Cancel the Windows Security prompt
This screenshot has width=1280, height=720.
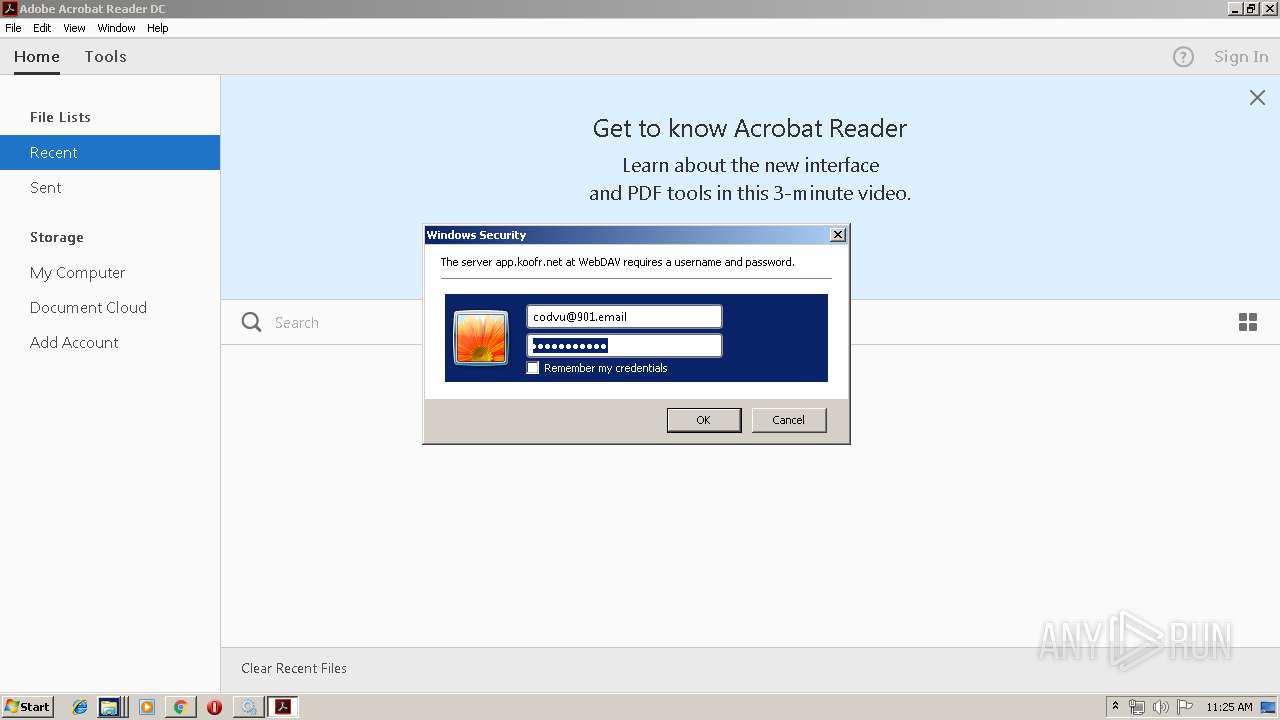click(789, 420)
